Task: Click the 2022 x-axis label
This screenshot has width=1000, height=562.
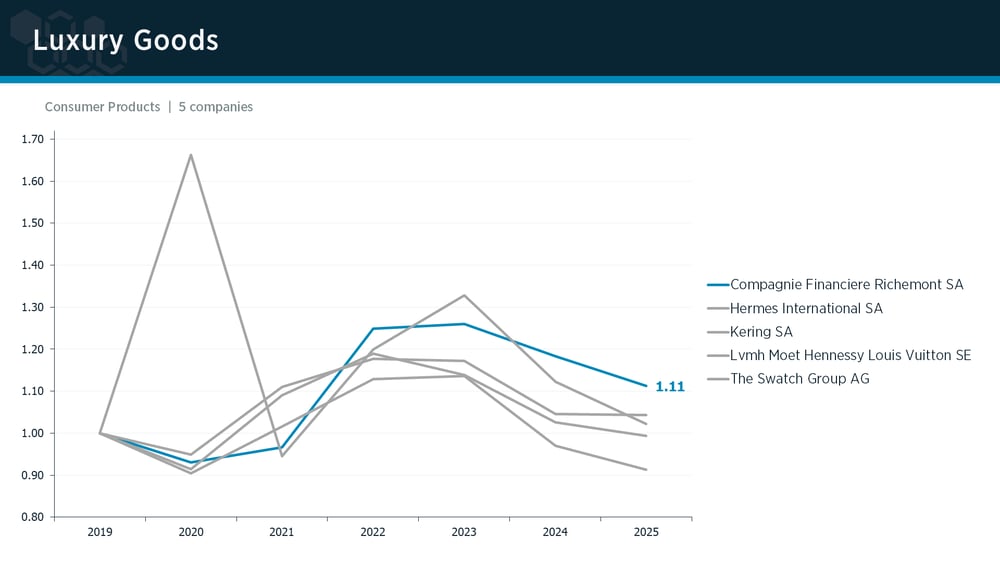Action: click(x=372, y=532)
